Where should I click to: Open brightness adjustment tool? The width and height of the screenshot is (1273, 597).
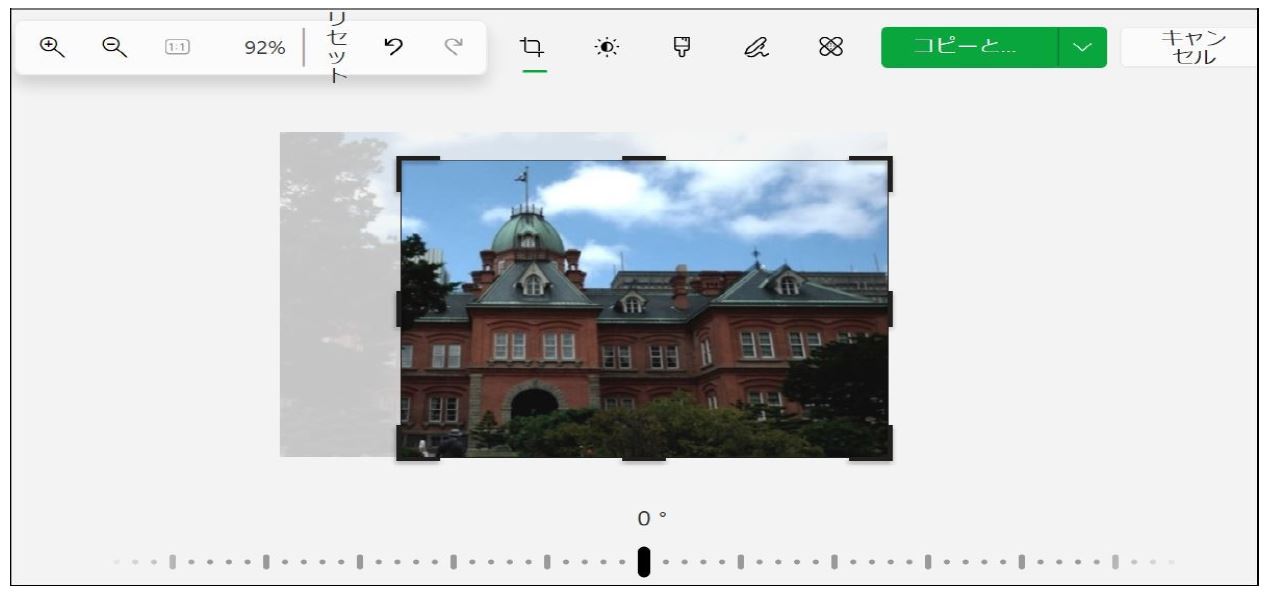coord(606,47)
